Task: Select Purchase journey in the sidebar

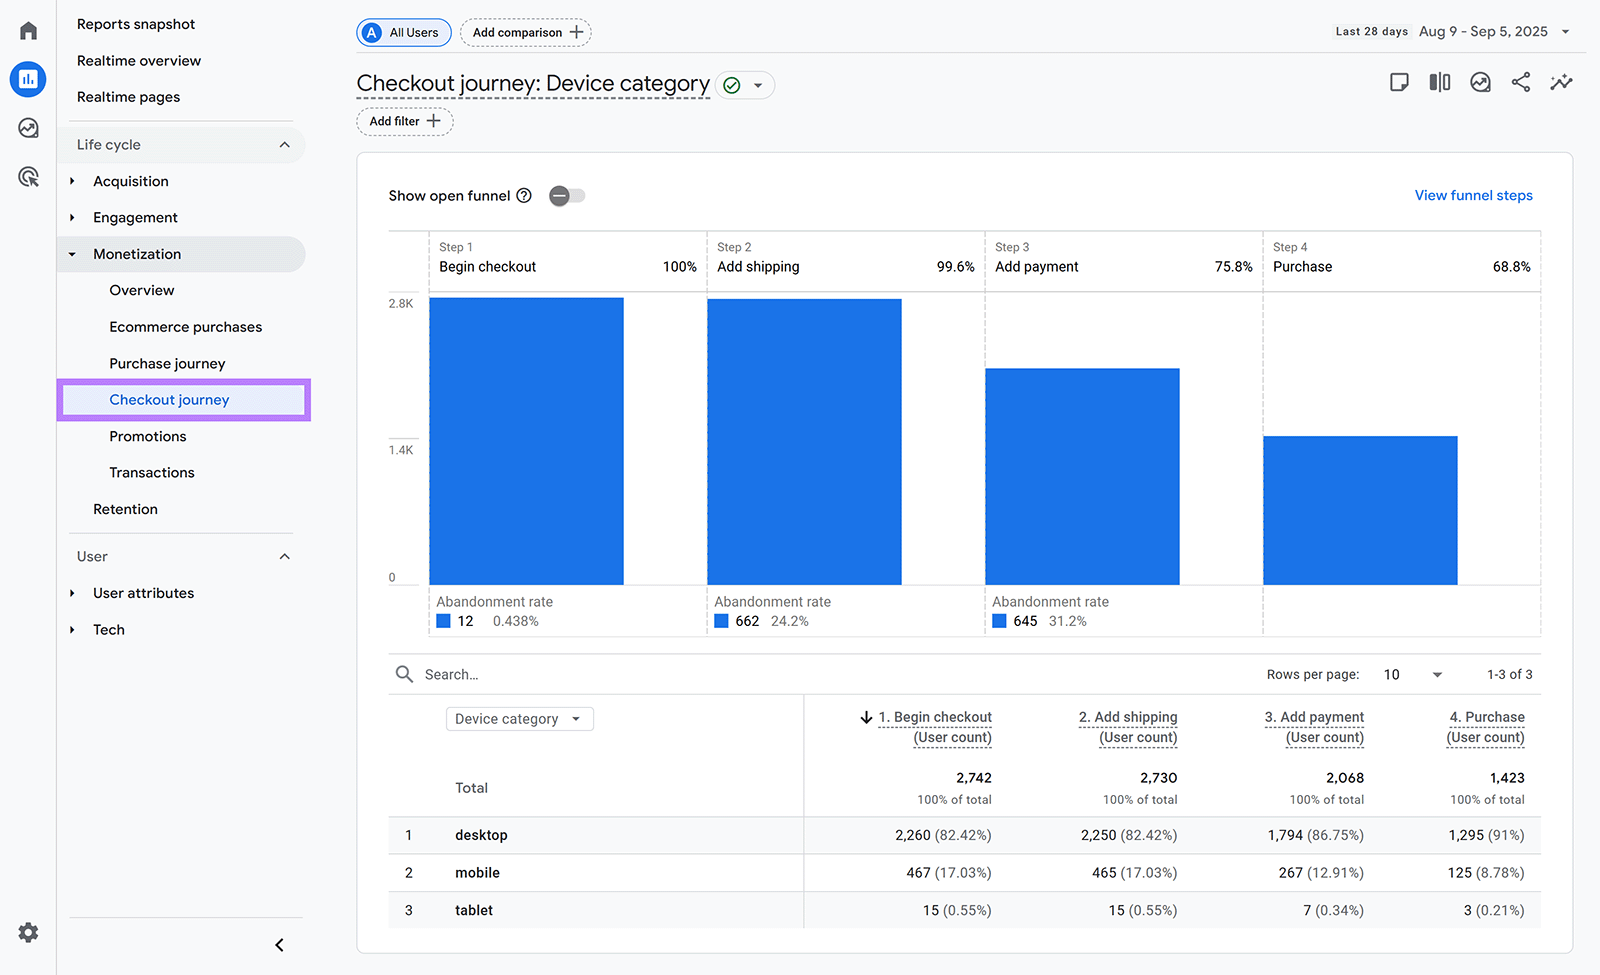Action: click(167, 363)
